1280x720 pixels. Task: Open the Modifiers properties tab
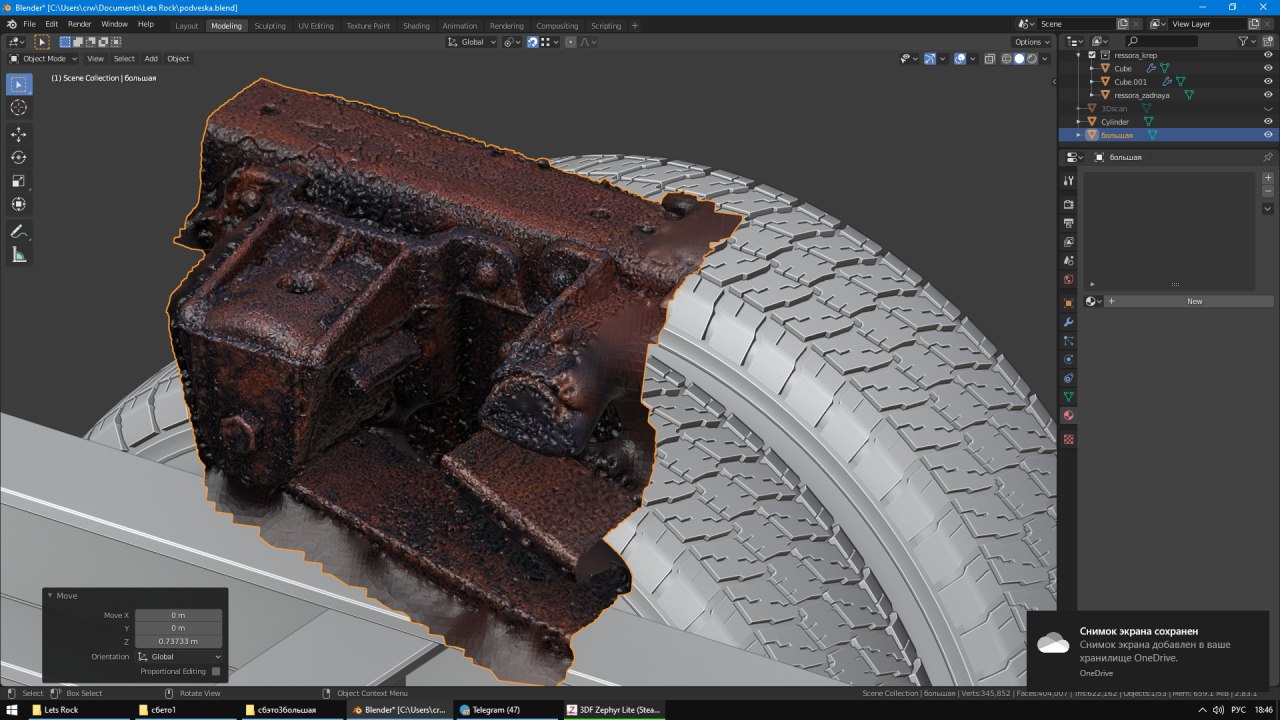tap(1068, 322)
